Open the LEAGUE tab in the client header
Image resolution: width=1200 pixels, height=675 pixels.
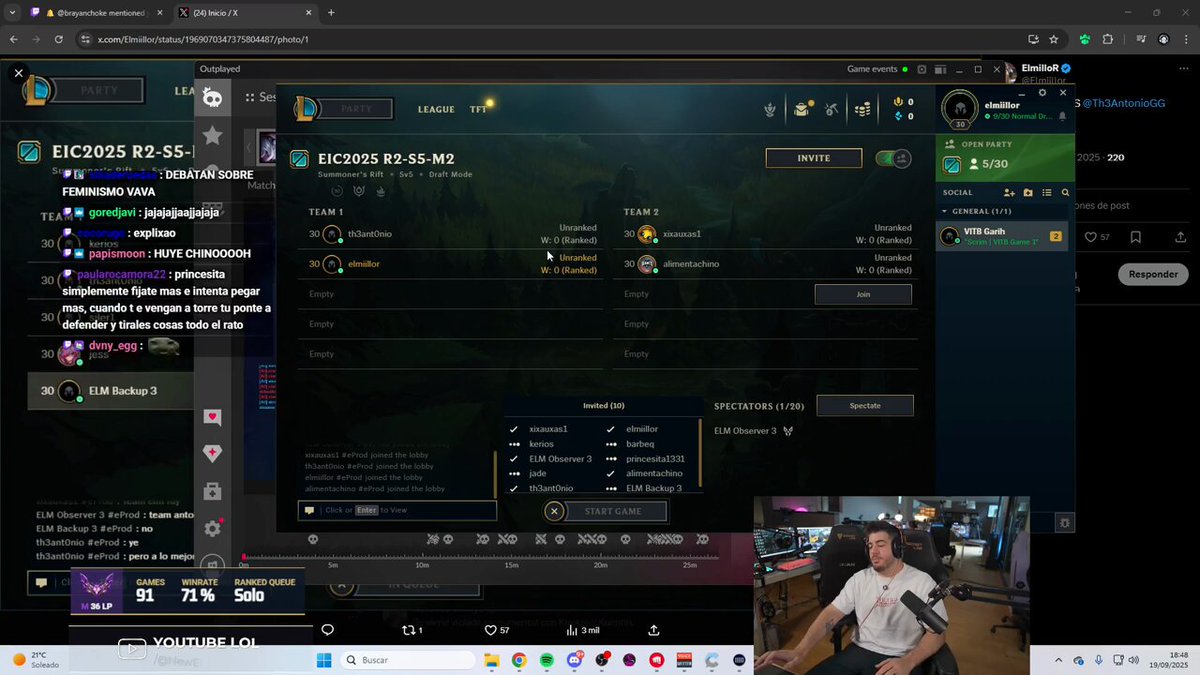pyautogui.click(x=436, y=109)
